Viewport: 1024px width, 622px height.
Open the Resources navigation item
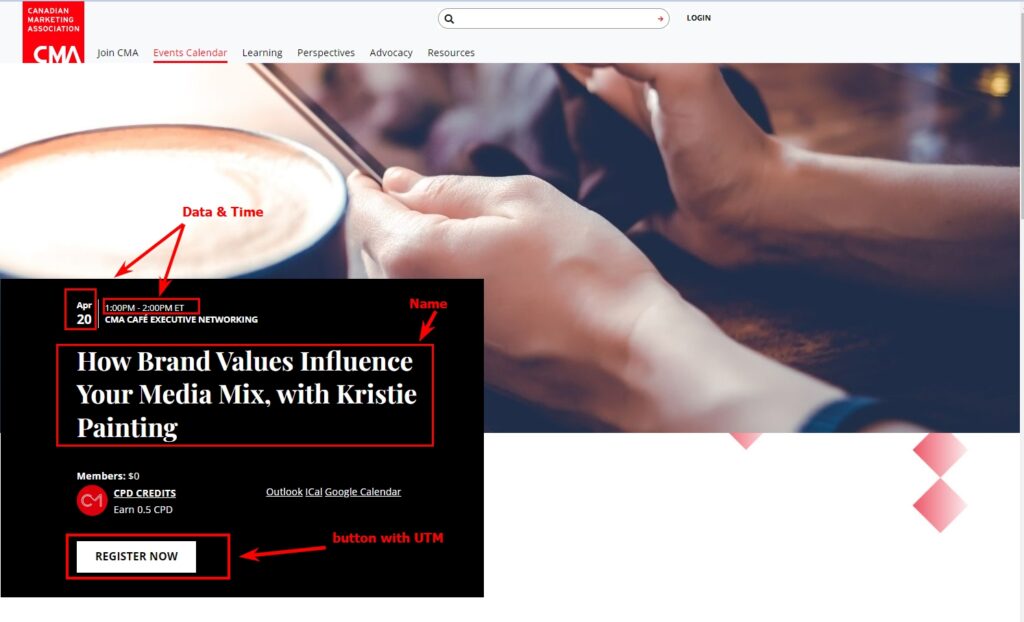[x=451, y=52]
